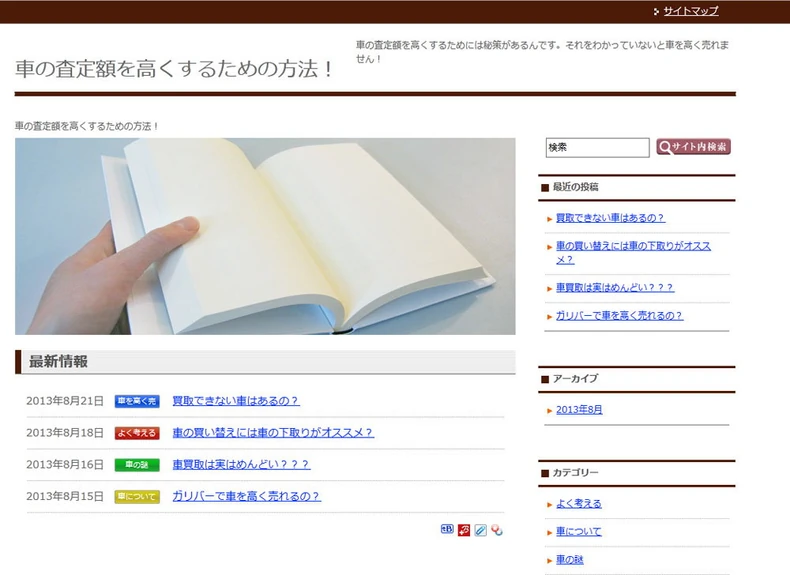Click the blue 車を高く売 category badge
The height and width of the screenshot is (575, 790).
(x=137, y=401)
